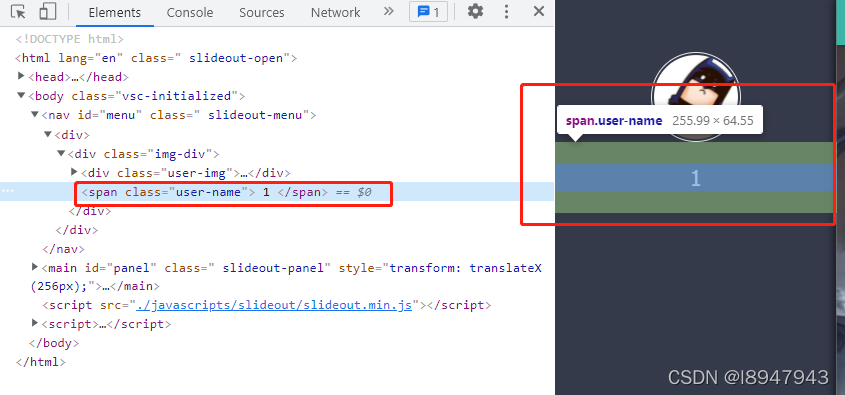
Task: Expand the main panel element
Action: point(35,267)
